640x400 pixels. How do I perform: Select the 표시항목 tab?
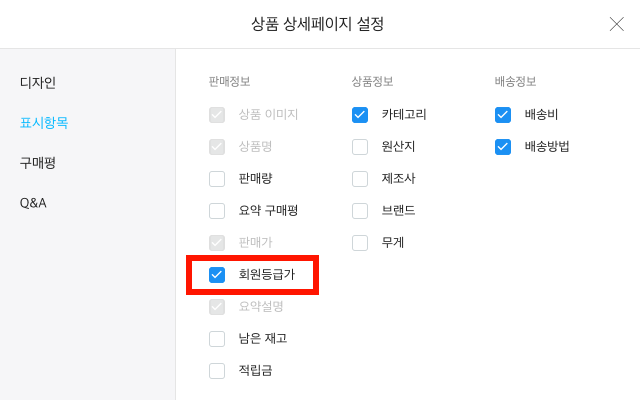pos(44,122)
